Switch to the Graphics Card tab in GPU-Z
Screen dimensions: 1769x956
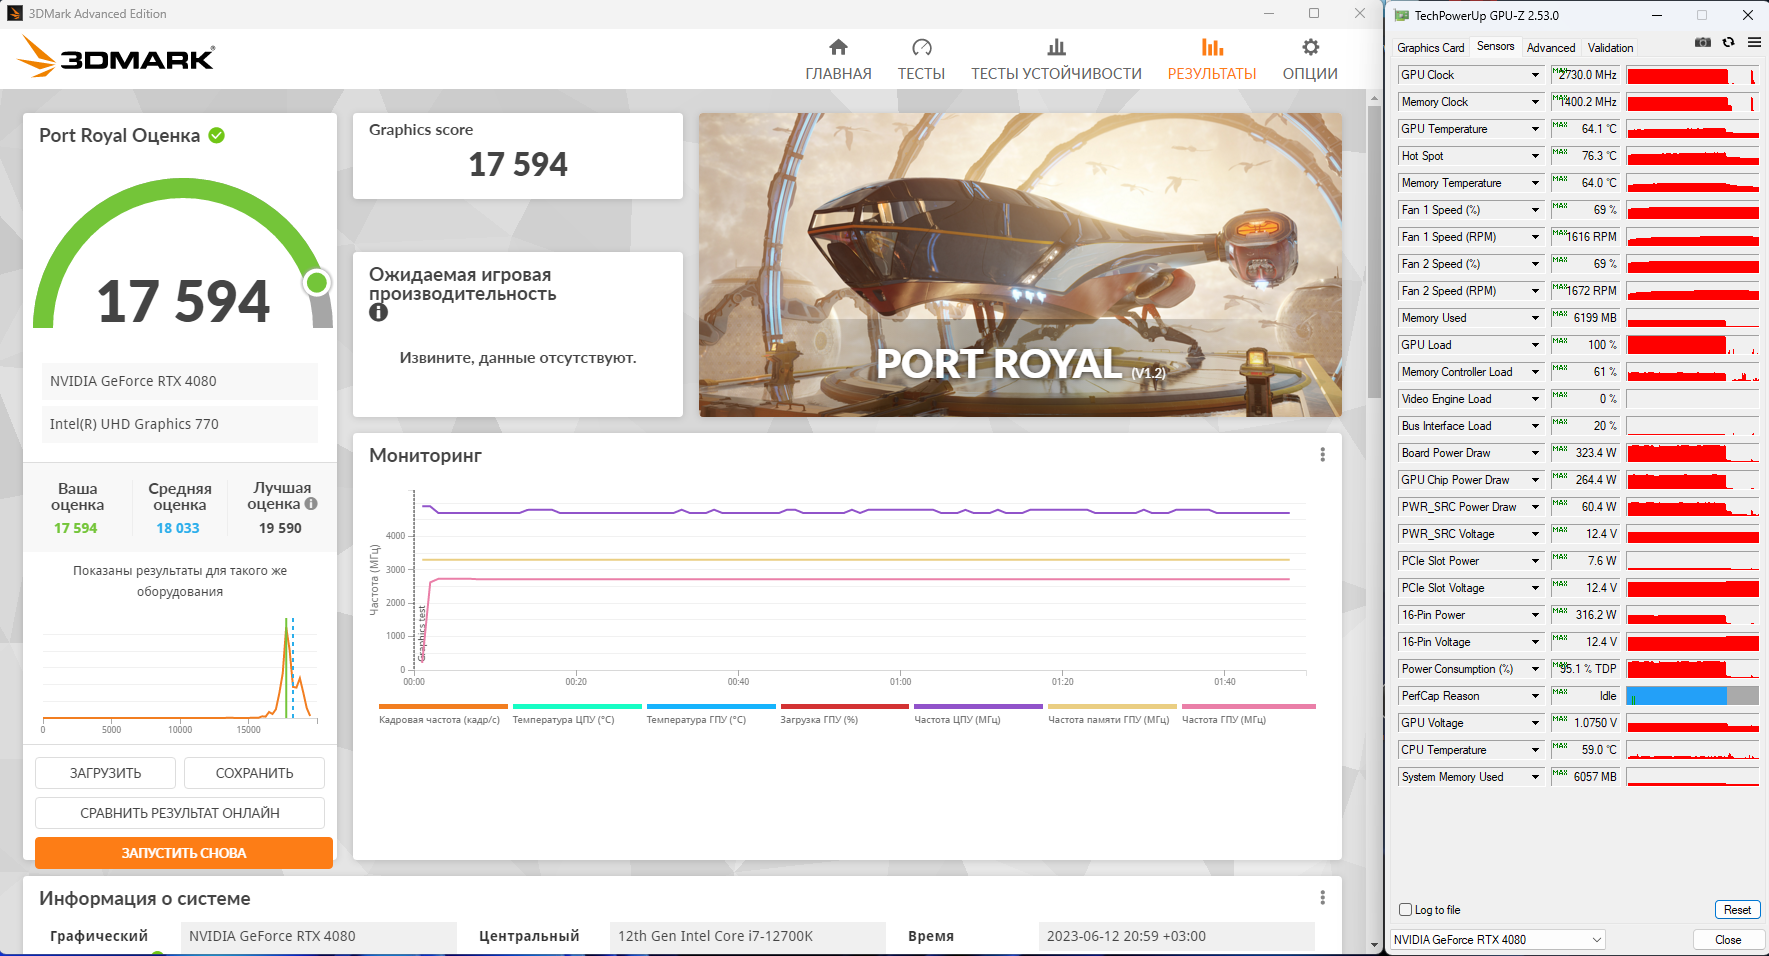pos(1430,48)
